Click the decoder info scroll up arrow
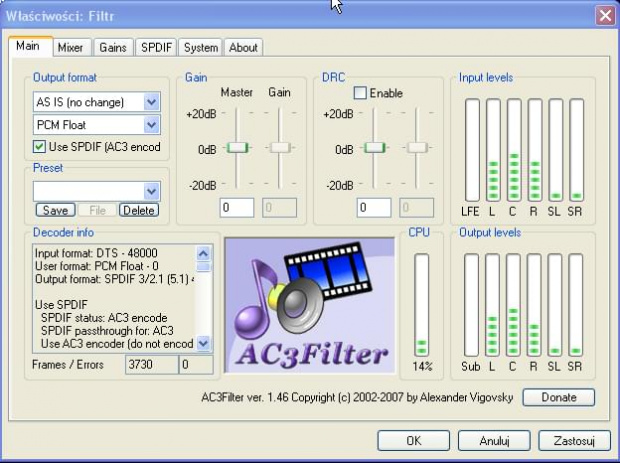Image resolution: width=620 pixels, height=463 pixels. [x=204, y=251]
